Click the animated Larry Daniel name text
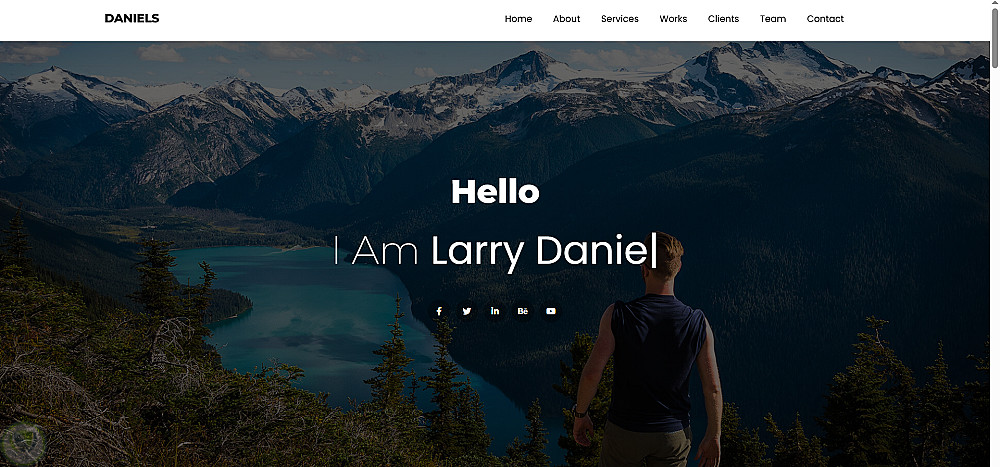This screenshot has height=467, width=1000. pyautogui.click(x=539, y=251)
